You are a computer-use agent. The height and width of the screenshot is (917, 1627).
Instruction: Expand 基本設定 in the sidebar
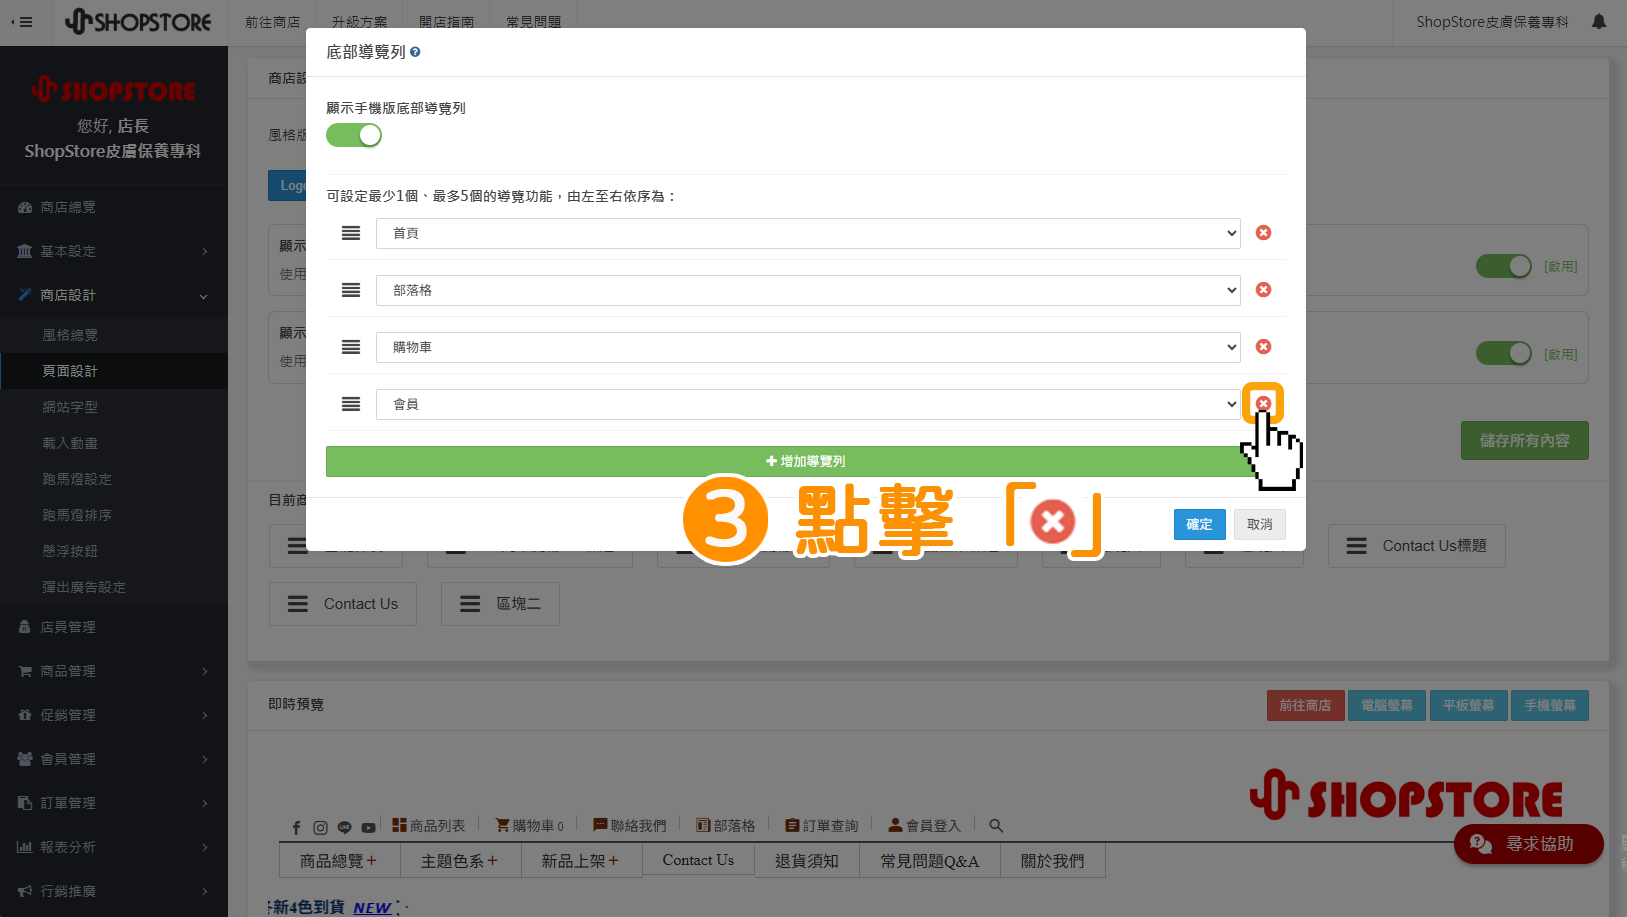(x=114, y=251)
